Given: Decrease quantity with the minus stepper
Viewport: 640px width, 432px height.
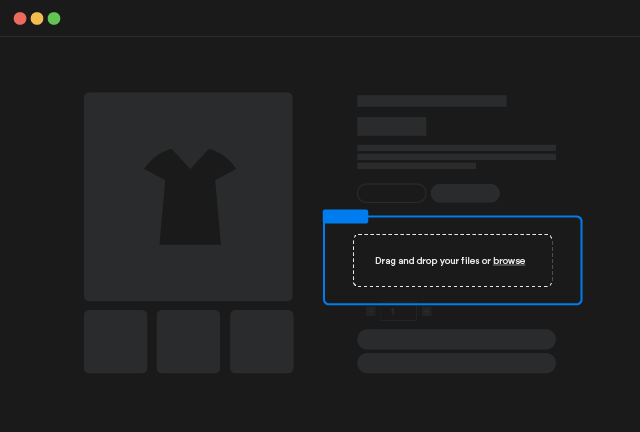Looking at the screenshot, I should 371,311.
